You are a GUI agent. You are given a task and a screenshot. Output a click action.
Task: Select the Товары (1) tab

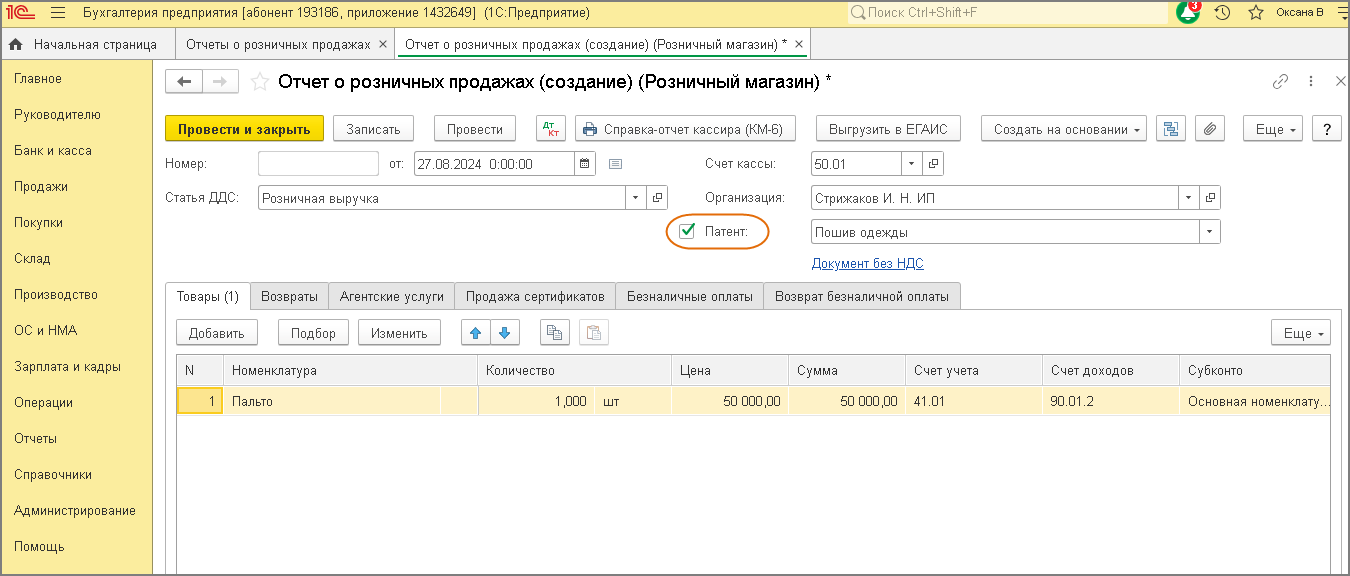tap(207, 296)
